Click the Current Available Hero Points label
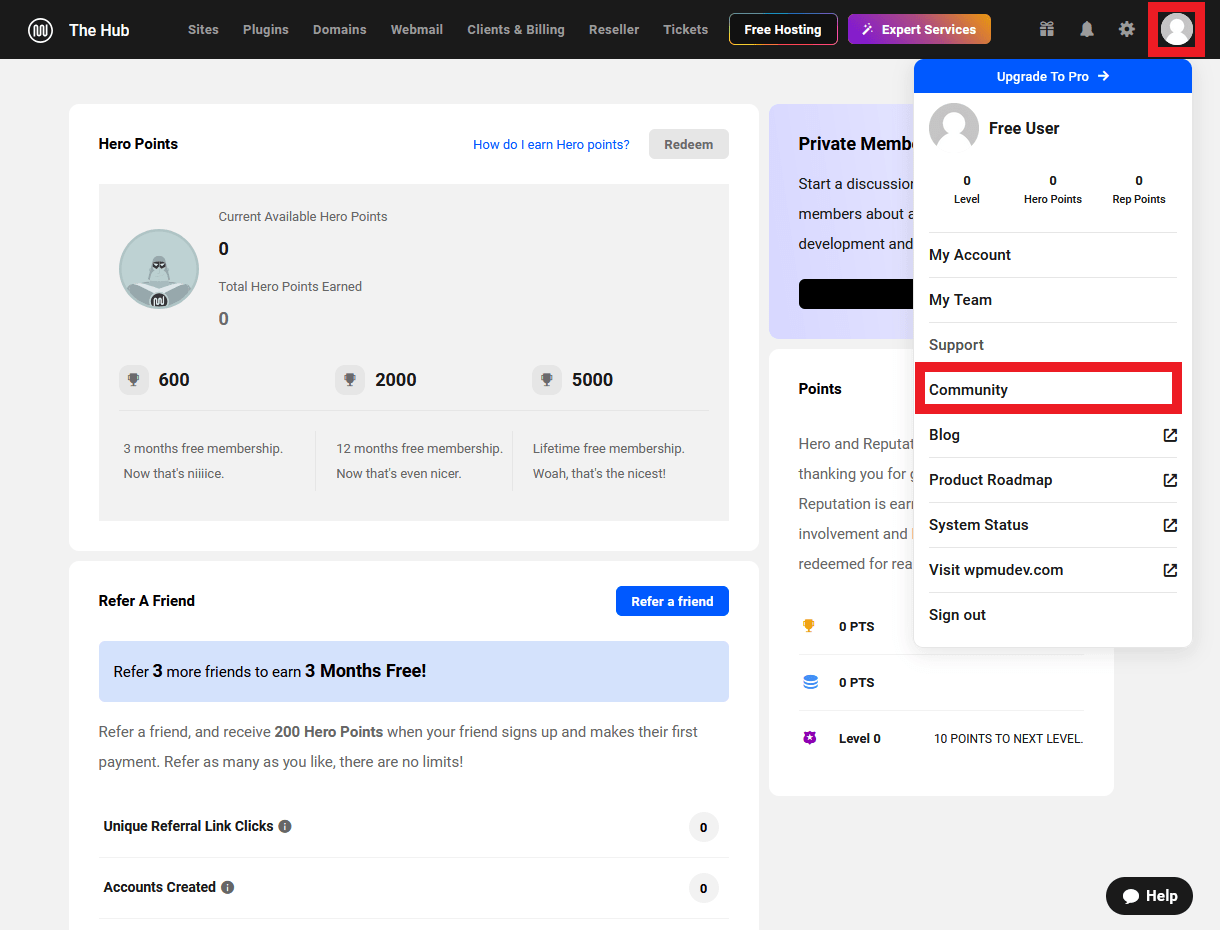 click(303, 217)
